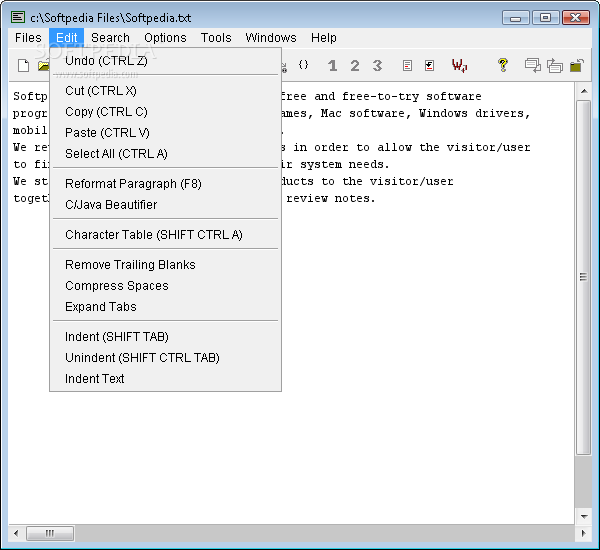Click the number 3 toolbar icon
The height and width of the screenshot is (550, 600).
point(377,65)
